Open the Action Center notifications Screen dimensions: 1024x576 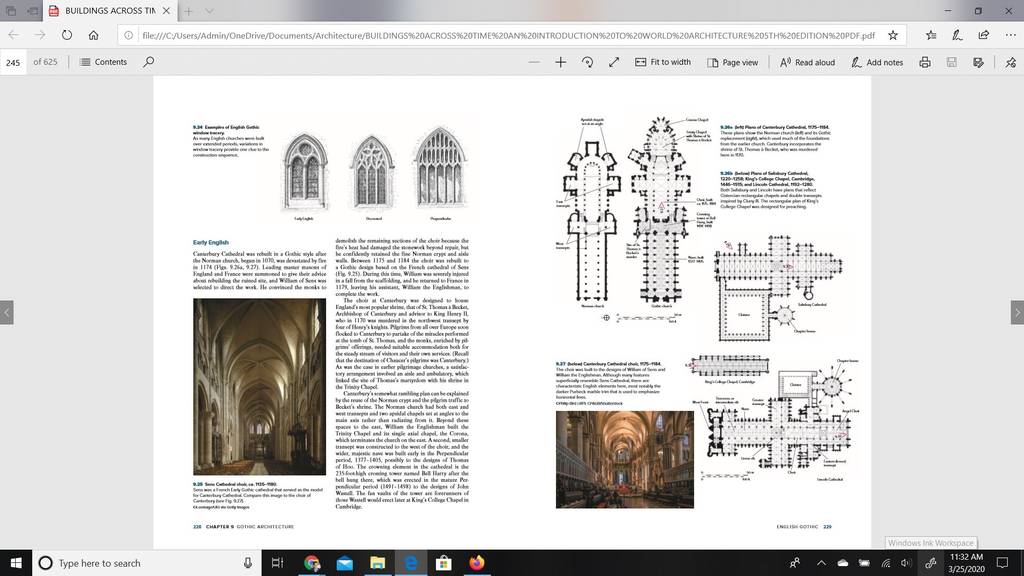(x=1003, y=563)
